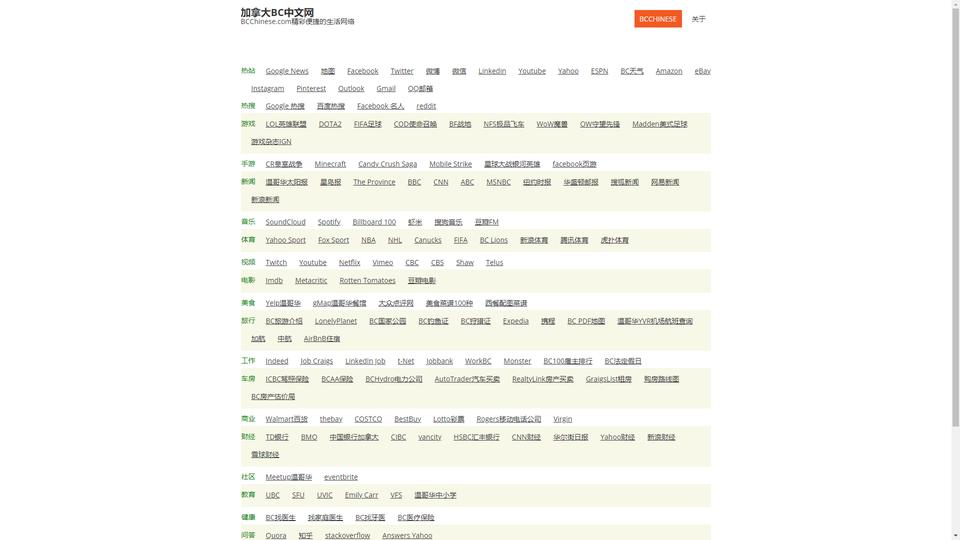
Task: Open the Canucks link
Action: 427,240
